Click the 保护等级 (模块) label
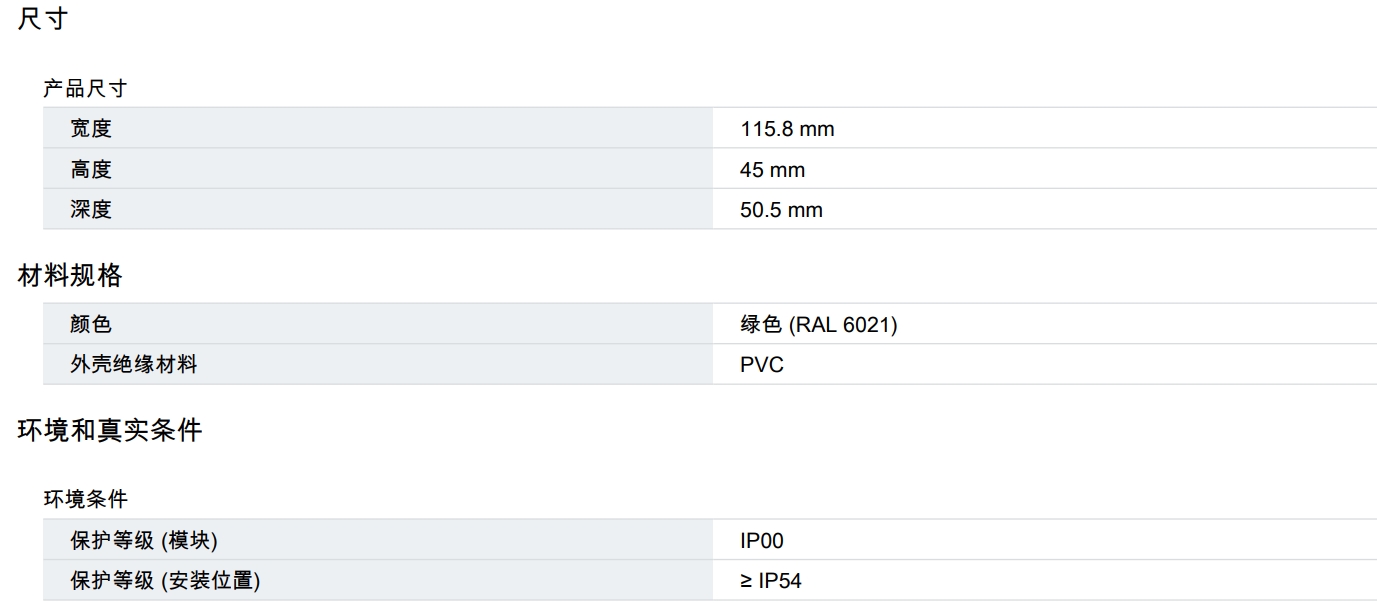The height and width of the screenshot is (603, 1377). point(143,541)
